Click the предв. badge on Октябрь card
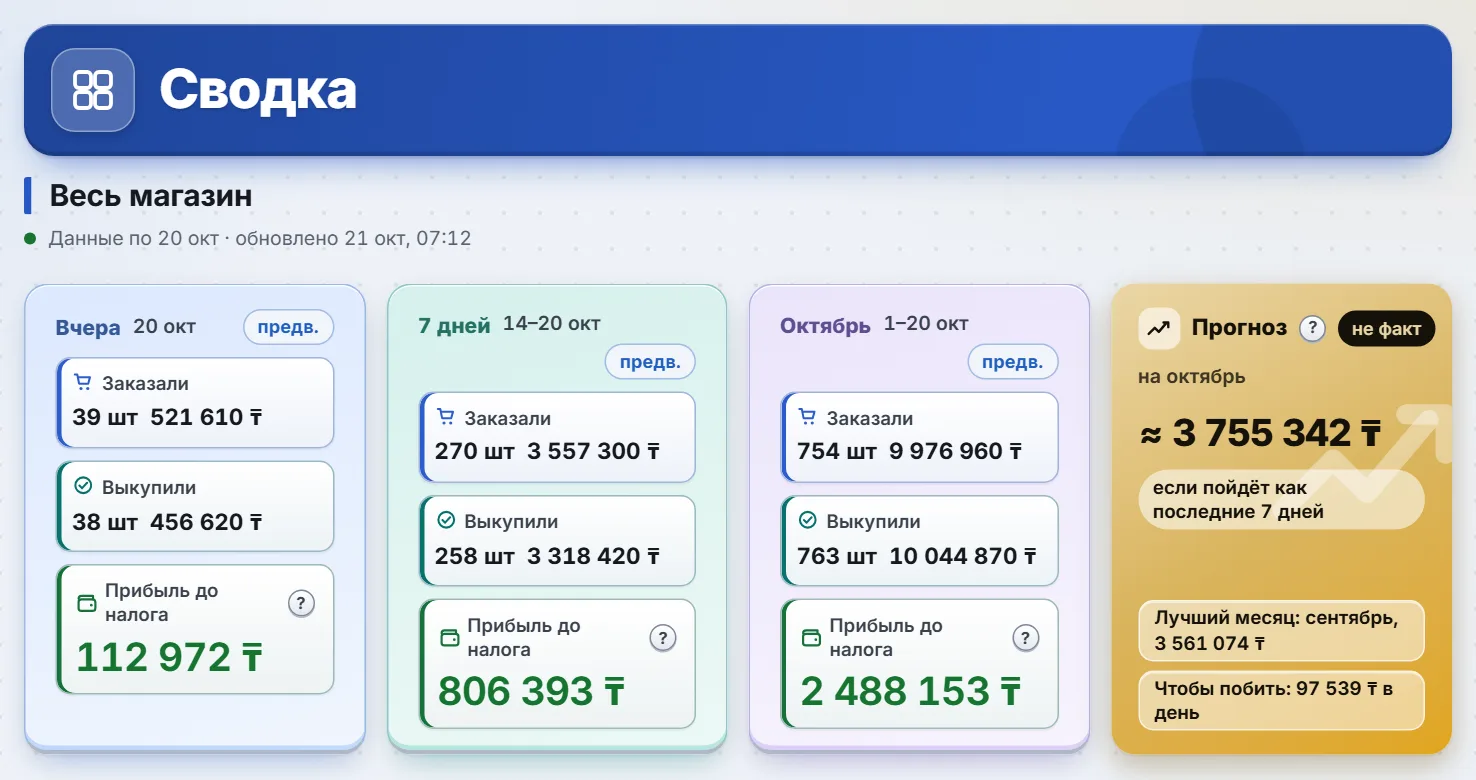Screen dimensions: 1476x780 [1013, 362]
